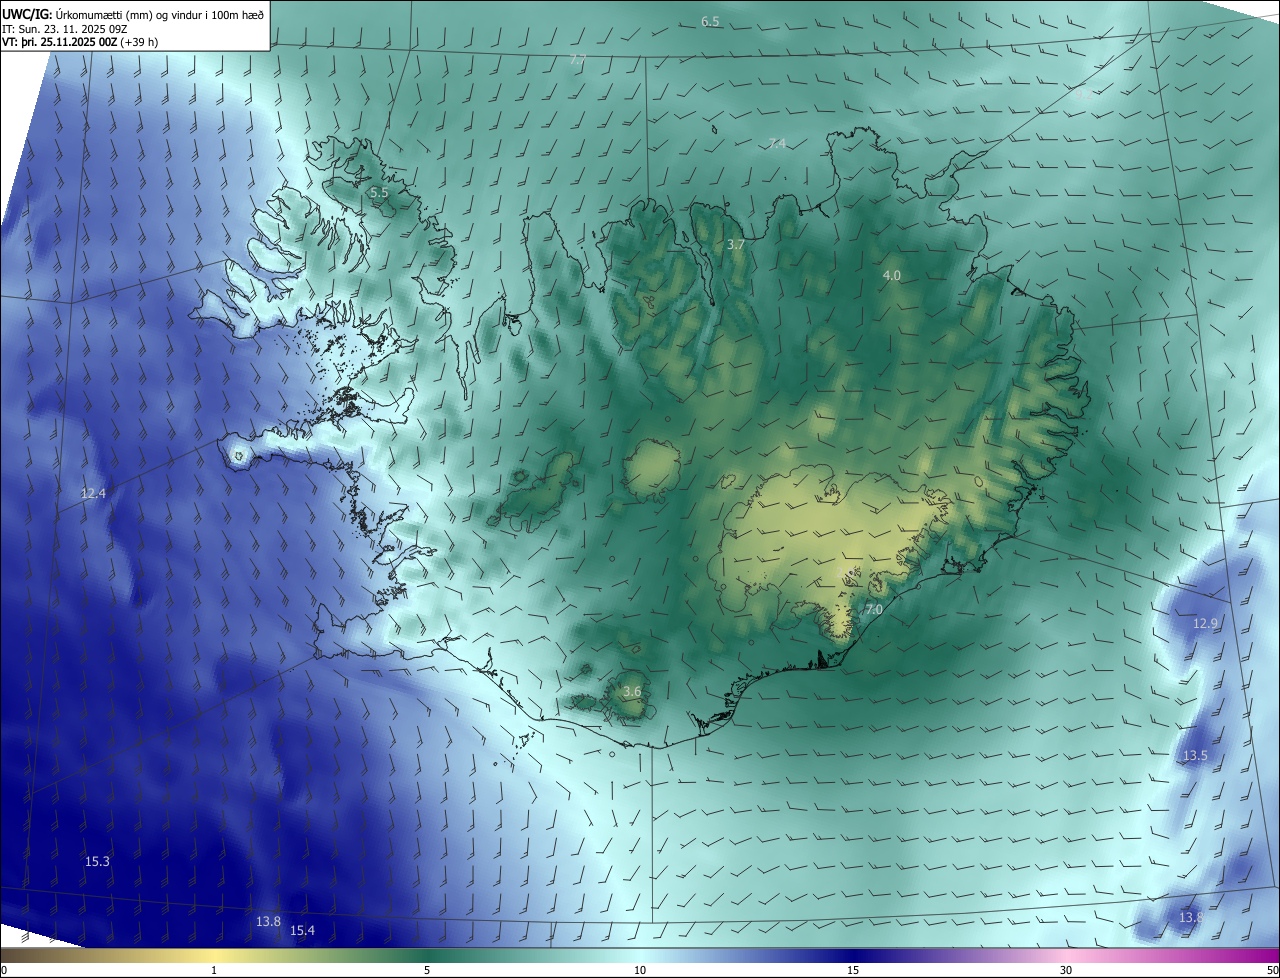The width and height of the screenshot is (1280, 978).
Task: Click the pink color band above legend tick 30
Action: [x=1066, y=956]
